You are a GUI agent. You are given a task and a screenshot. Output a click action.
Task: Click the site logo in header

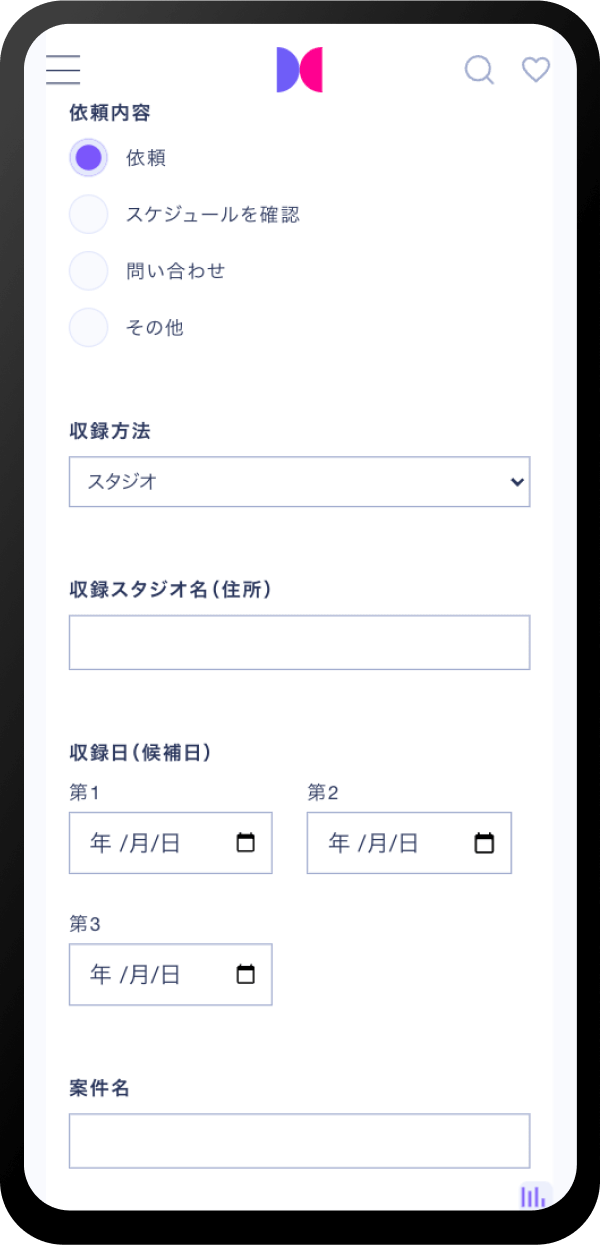(299, 70)
